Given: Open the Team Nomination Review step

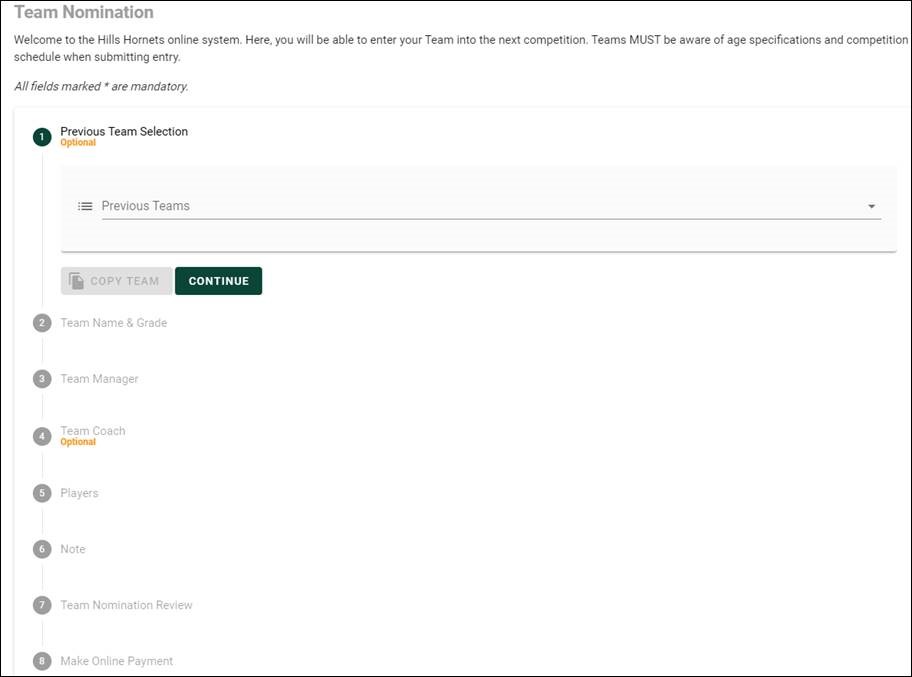Looking at the screenshot, I should tap(126, 605).
